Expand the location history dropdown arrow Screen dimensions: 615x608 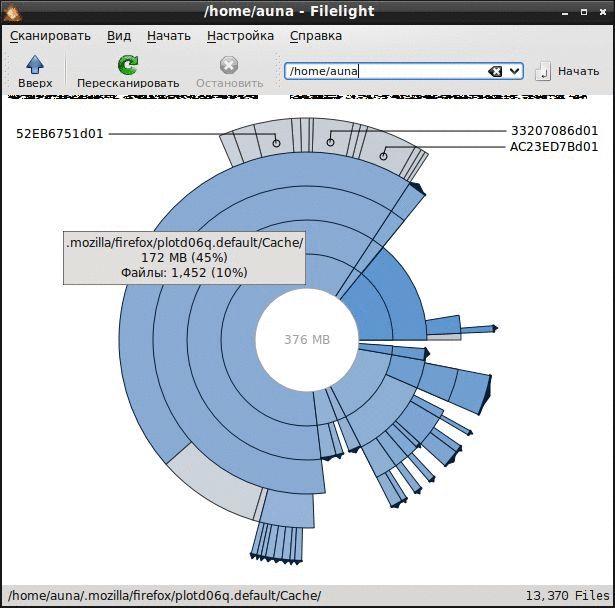coord(515,71)
